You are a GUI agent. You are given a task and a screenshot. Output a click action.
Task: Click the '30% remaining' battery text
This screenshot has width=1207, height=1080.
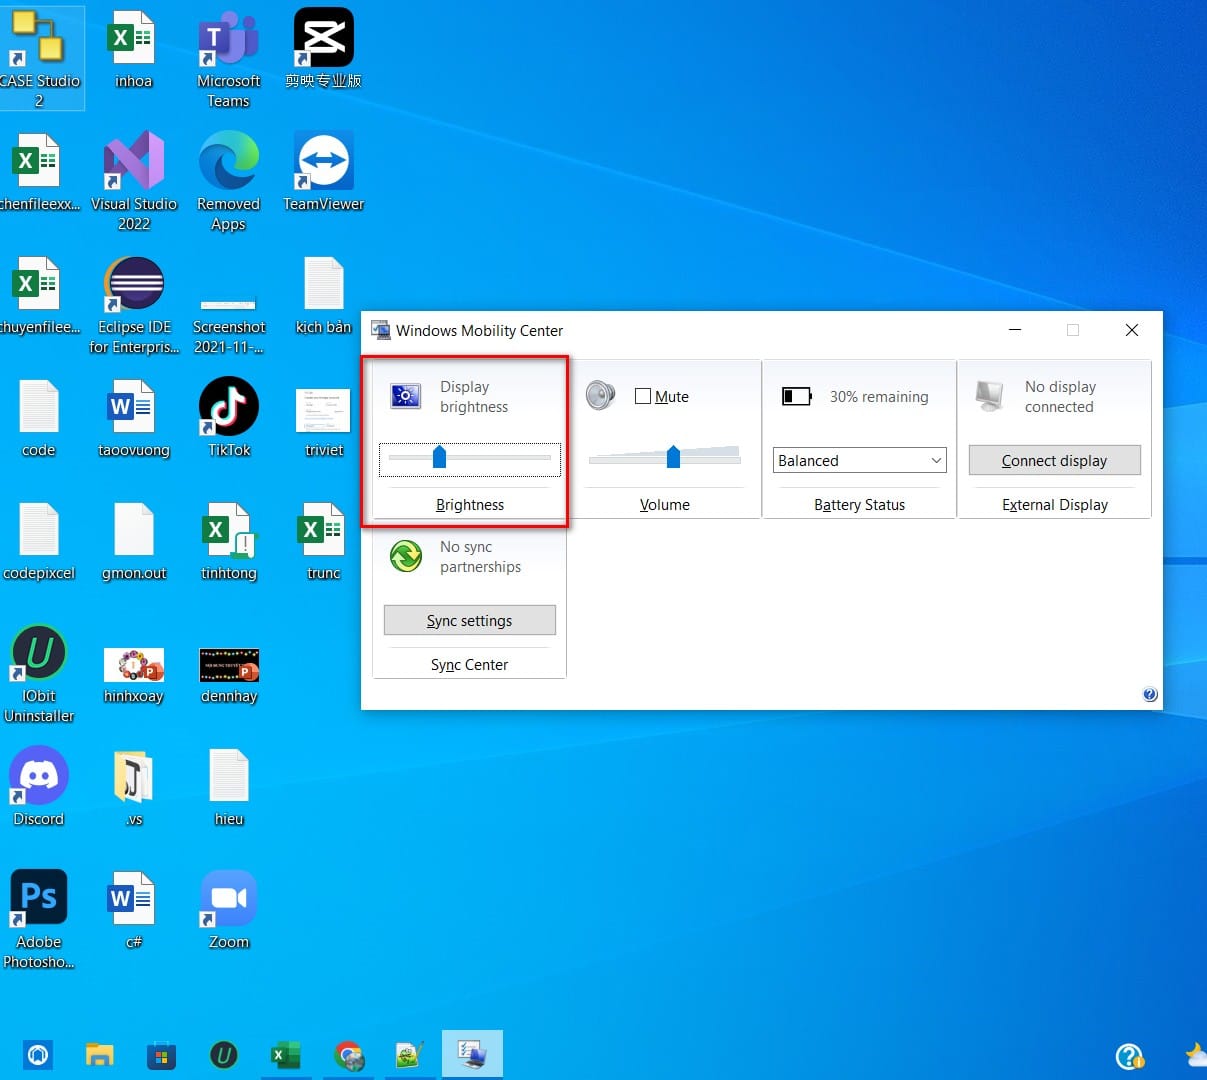tap(879, 397)
